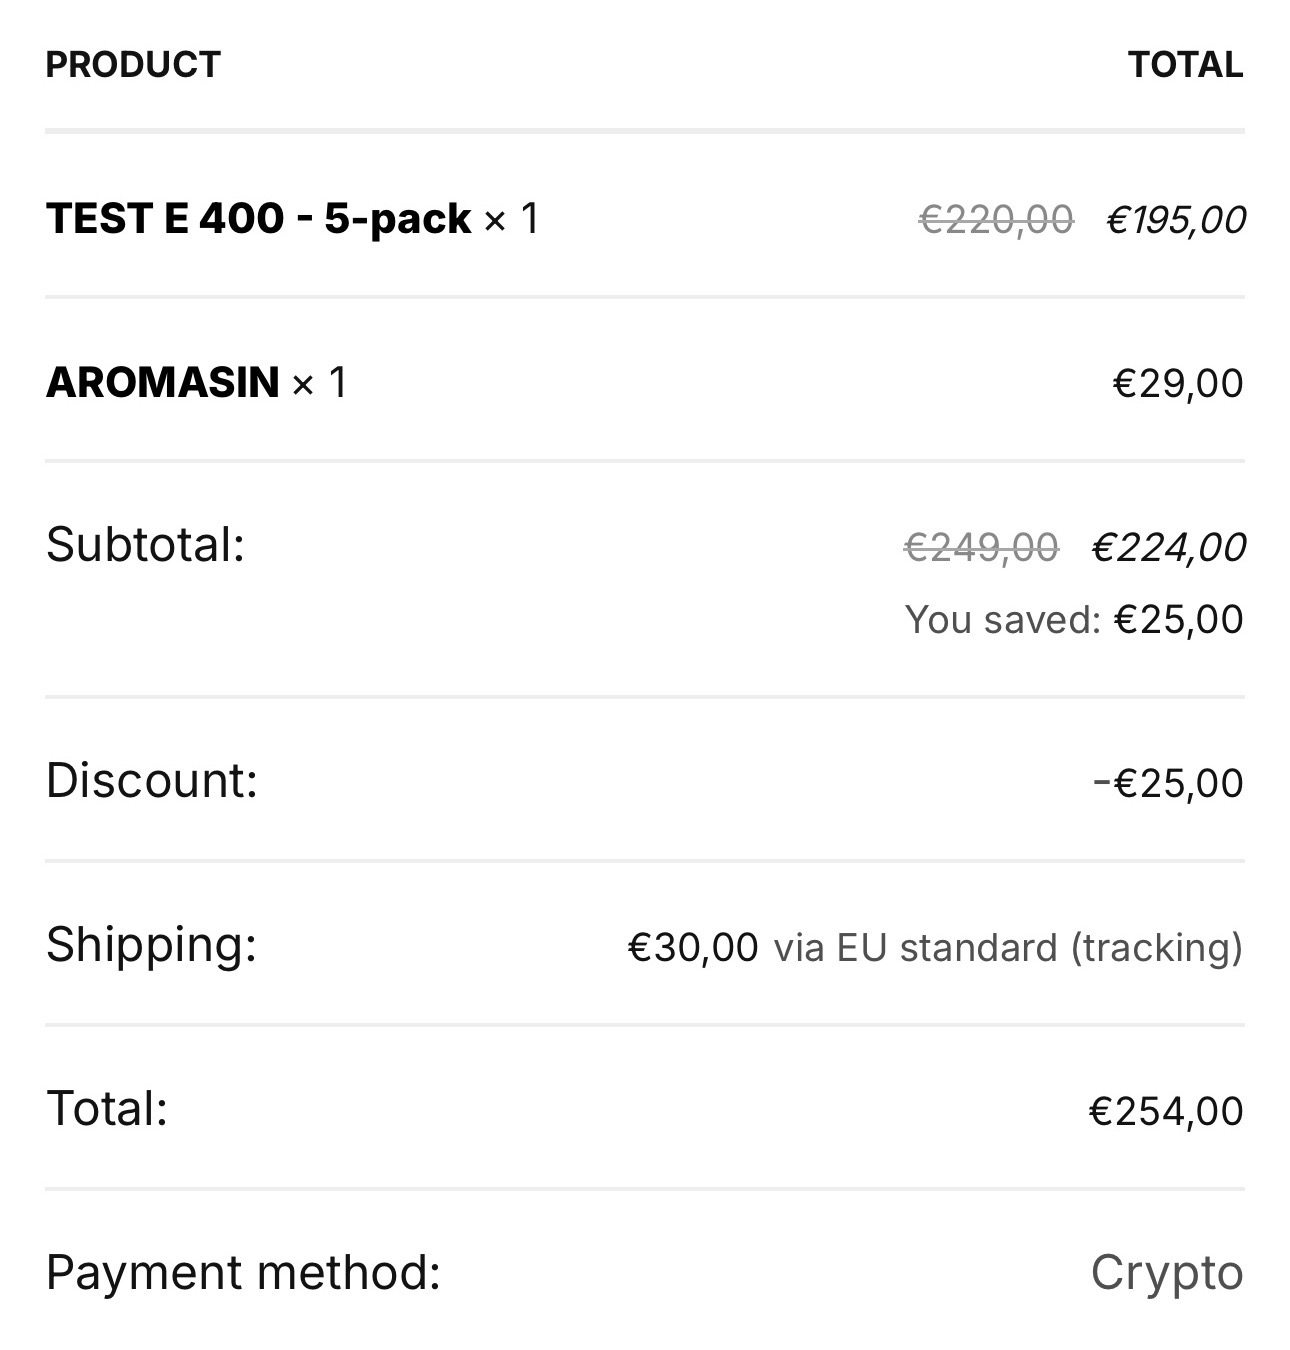
Task: Click the Total label
Action: click(x=107, y=1108)
